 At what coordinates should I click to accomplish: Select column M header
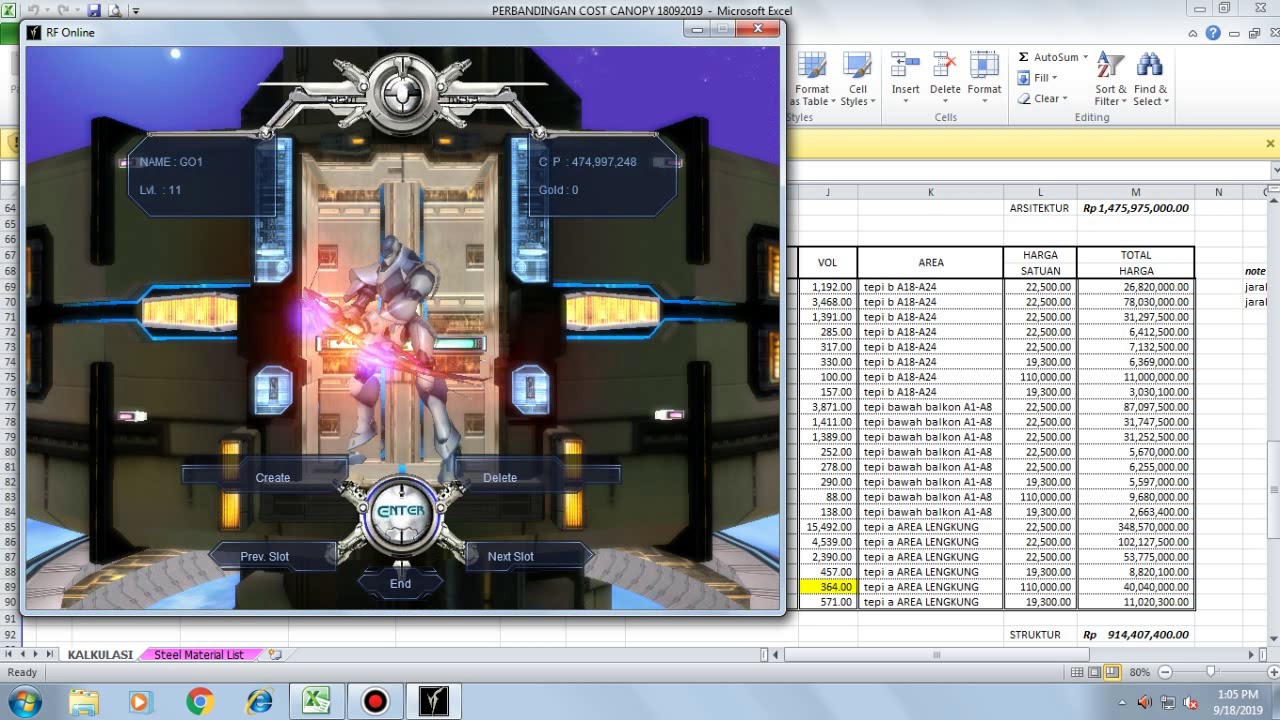click(x=1135, y=192)
